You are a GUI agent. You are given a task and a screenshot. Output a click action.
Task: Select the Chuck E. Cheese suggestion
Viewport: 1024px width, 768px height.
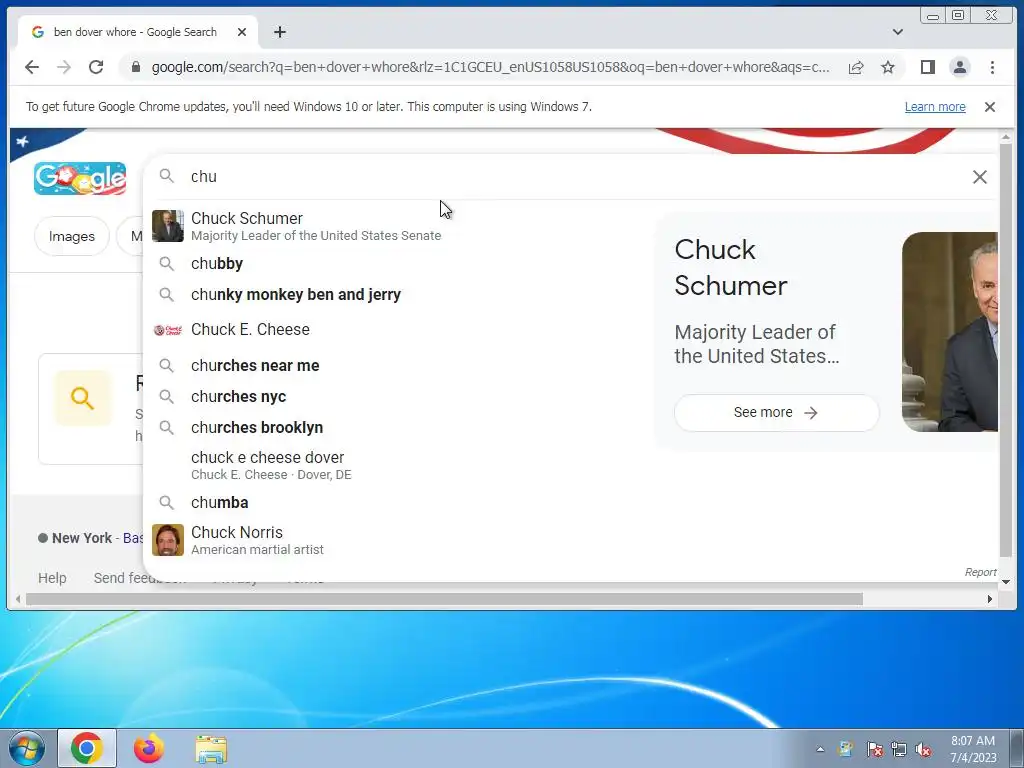click(398, 330)
